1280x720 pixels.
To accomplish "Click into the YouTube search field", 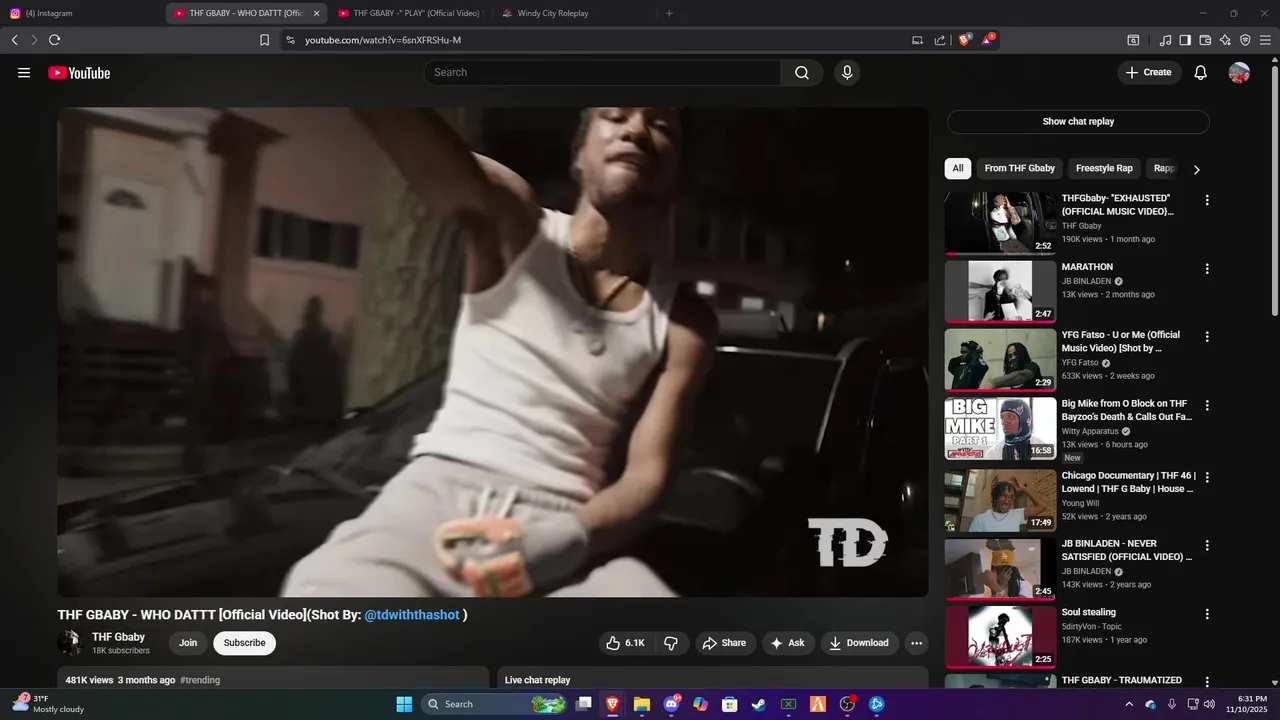I will [x=602, y=72].
